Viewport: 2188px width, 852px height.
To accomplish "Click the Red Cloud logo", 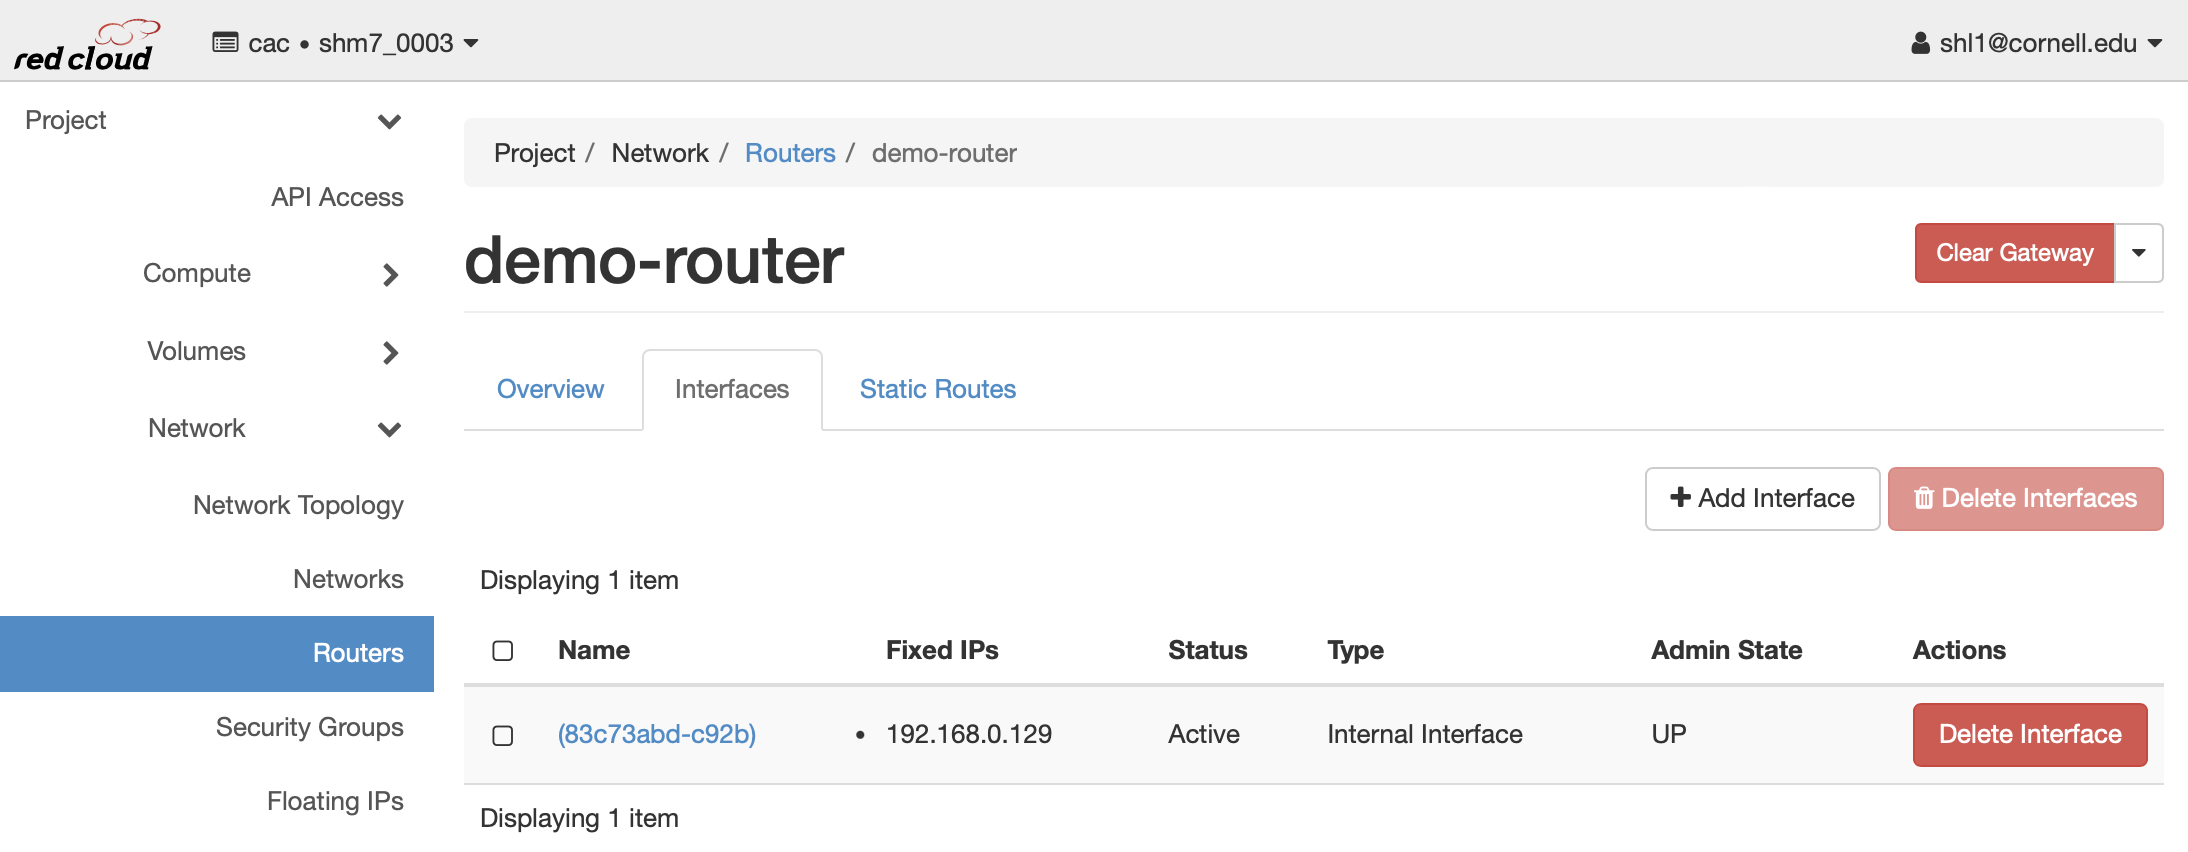I will [x=86, y=46].
